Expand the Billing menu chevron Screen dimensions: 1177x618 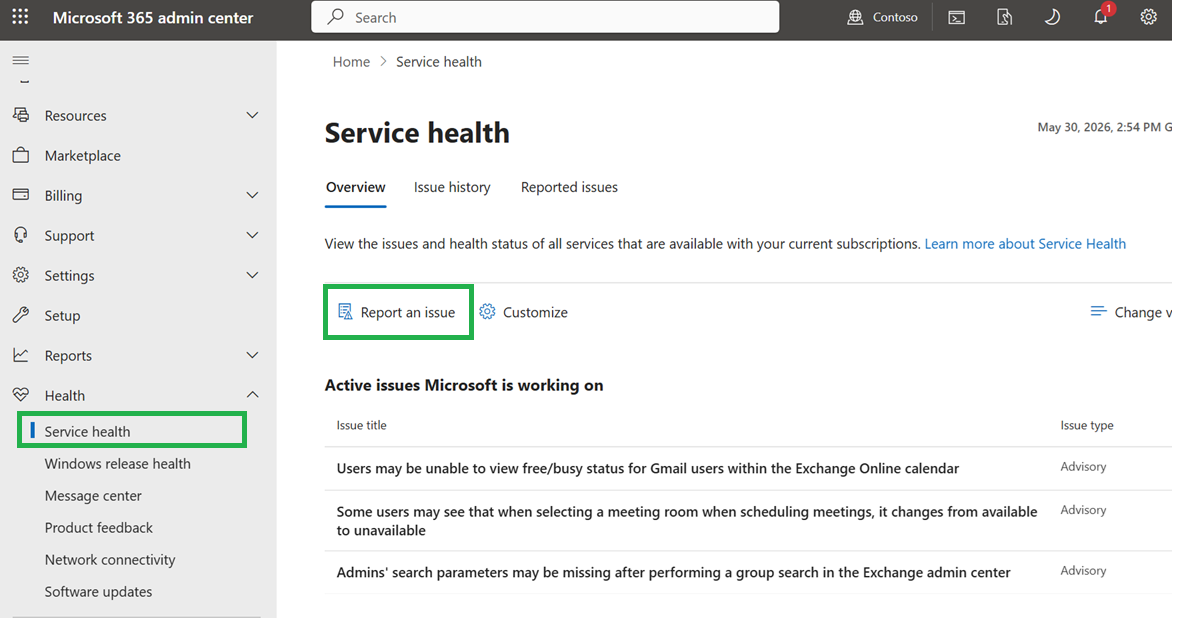(x=252, y=195)
